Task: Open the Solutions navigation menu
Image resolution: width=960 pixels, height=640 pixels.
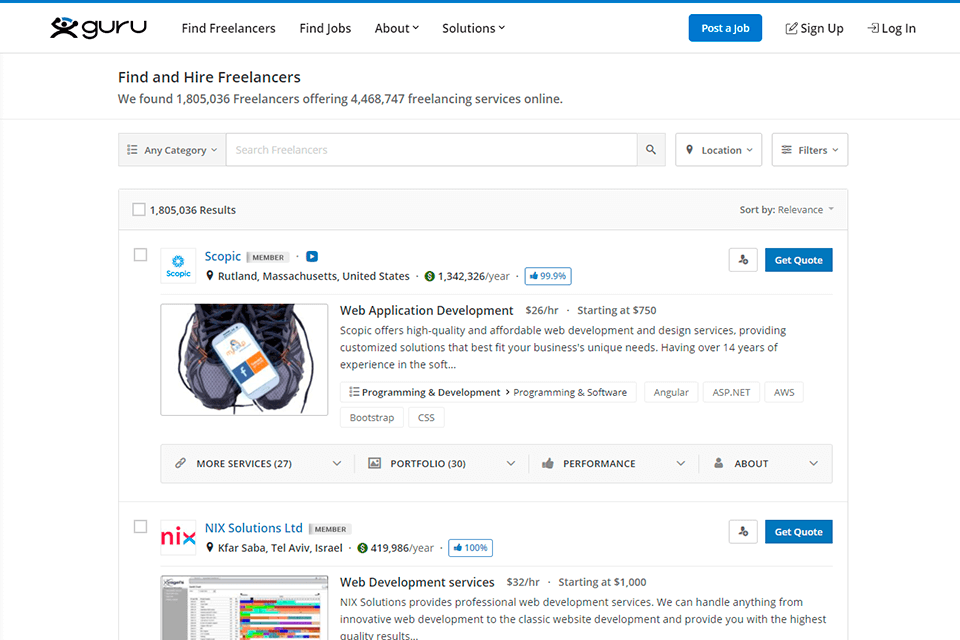Action: pos(473,28)
